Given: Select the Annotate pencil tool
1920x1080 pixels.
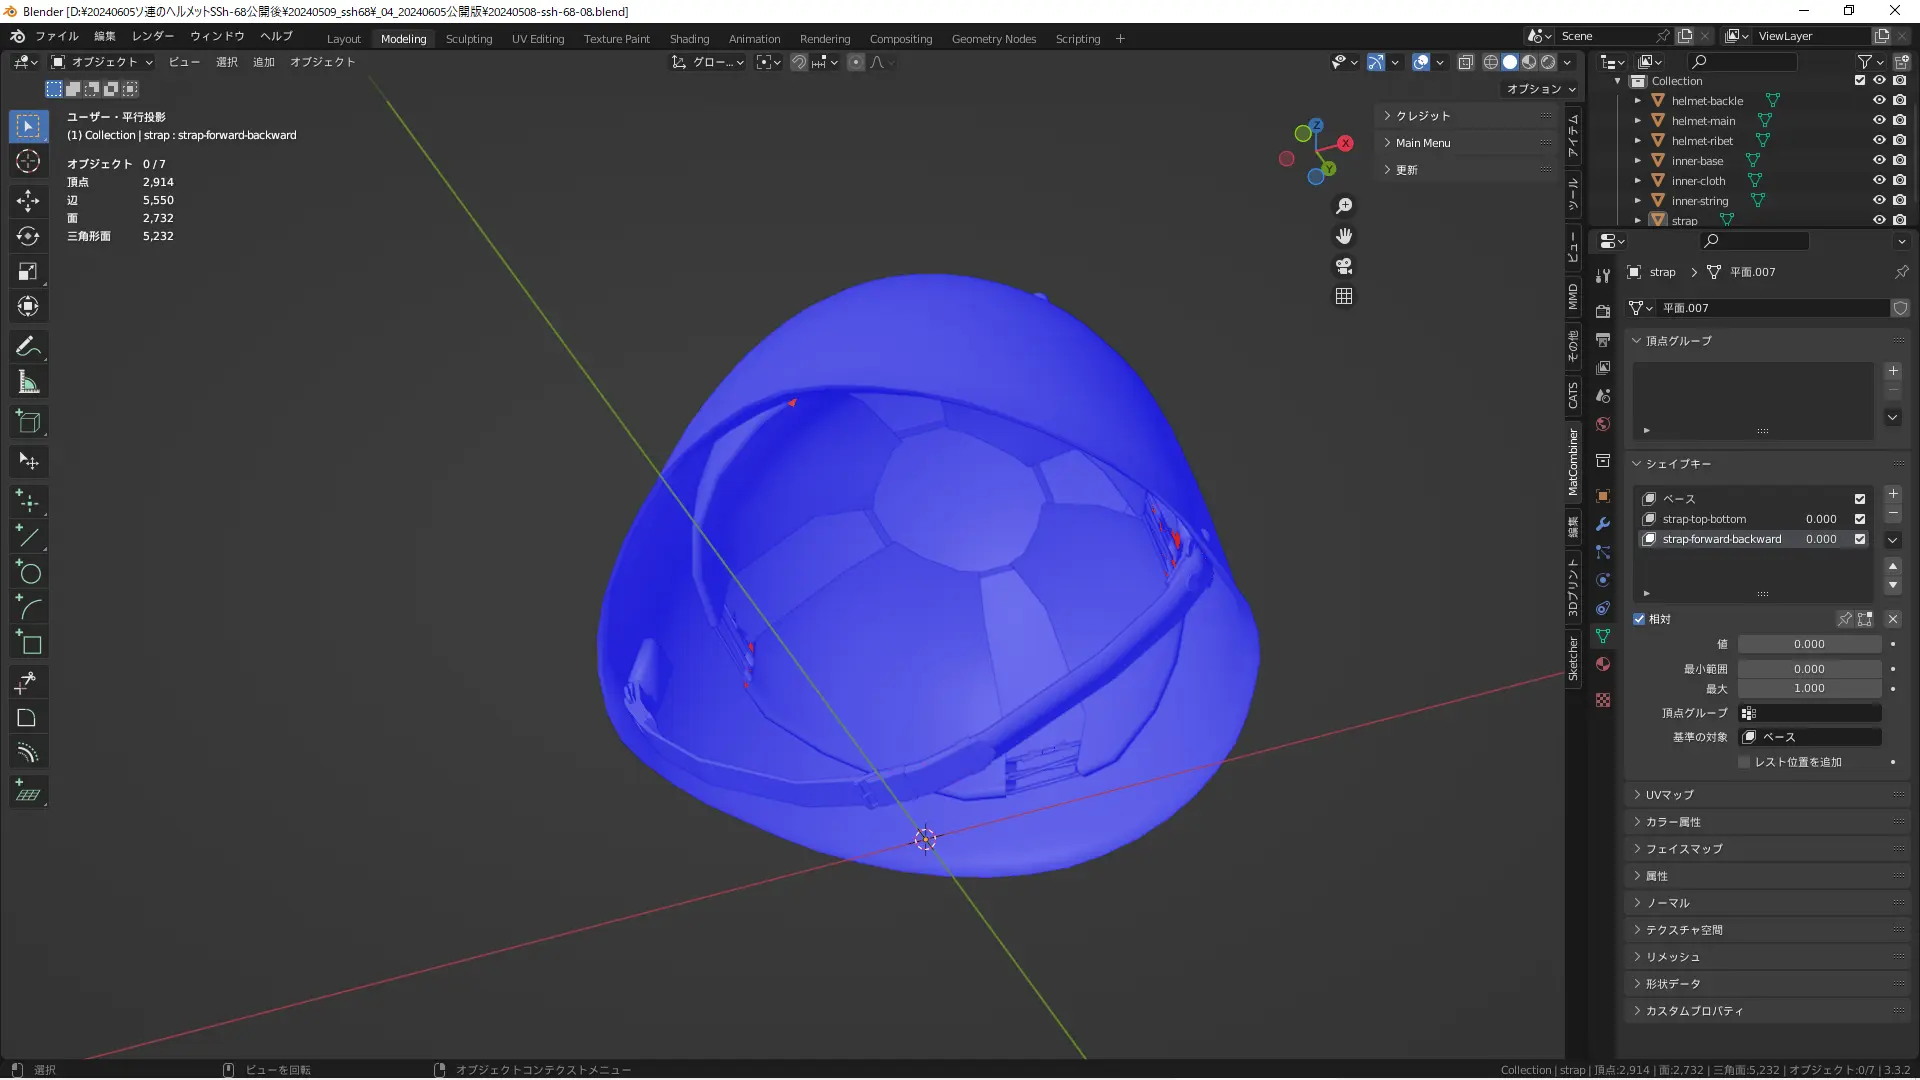Looking at the screenshot, I should click(x=28, y=347).
